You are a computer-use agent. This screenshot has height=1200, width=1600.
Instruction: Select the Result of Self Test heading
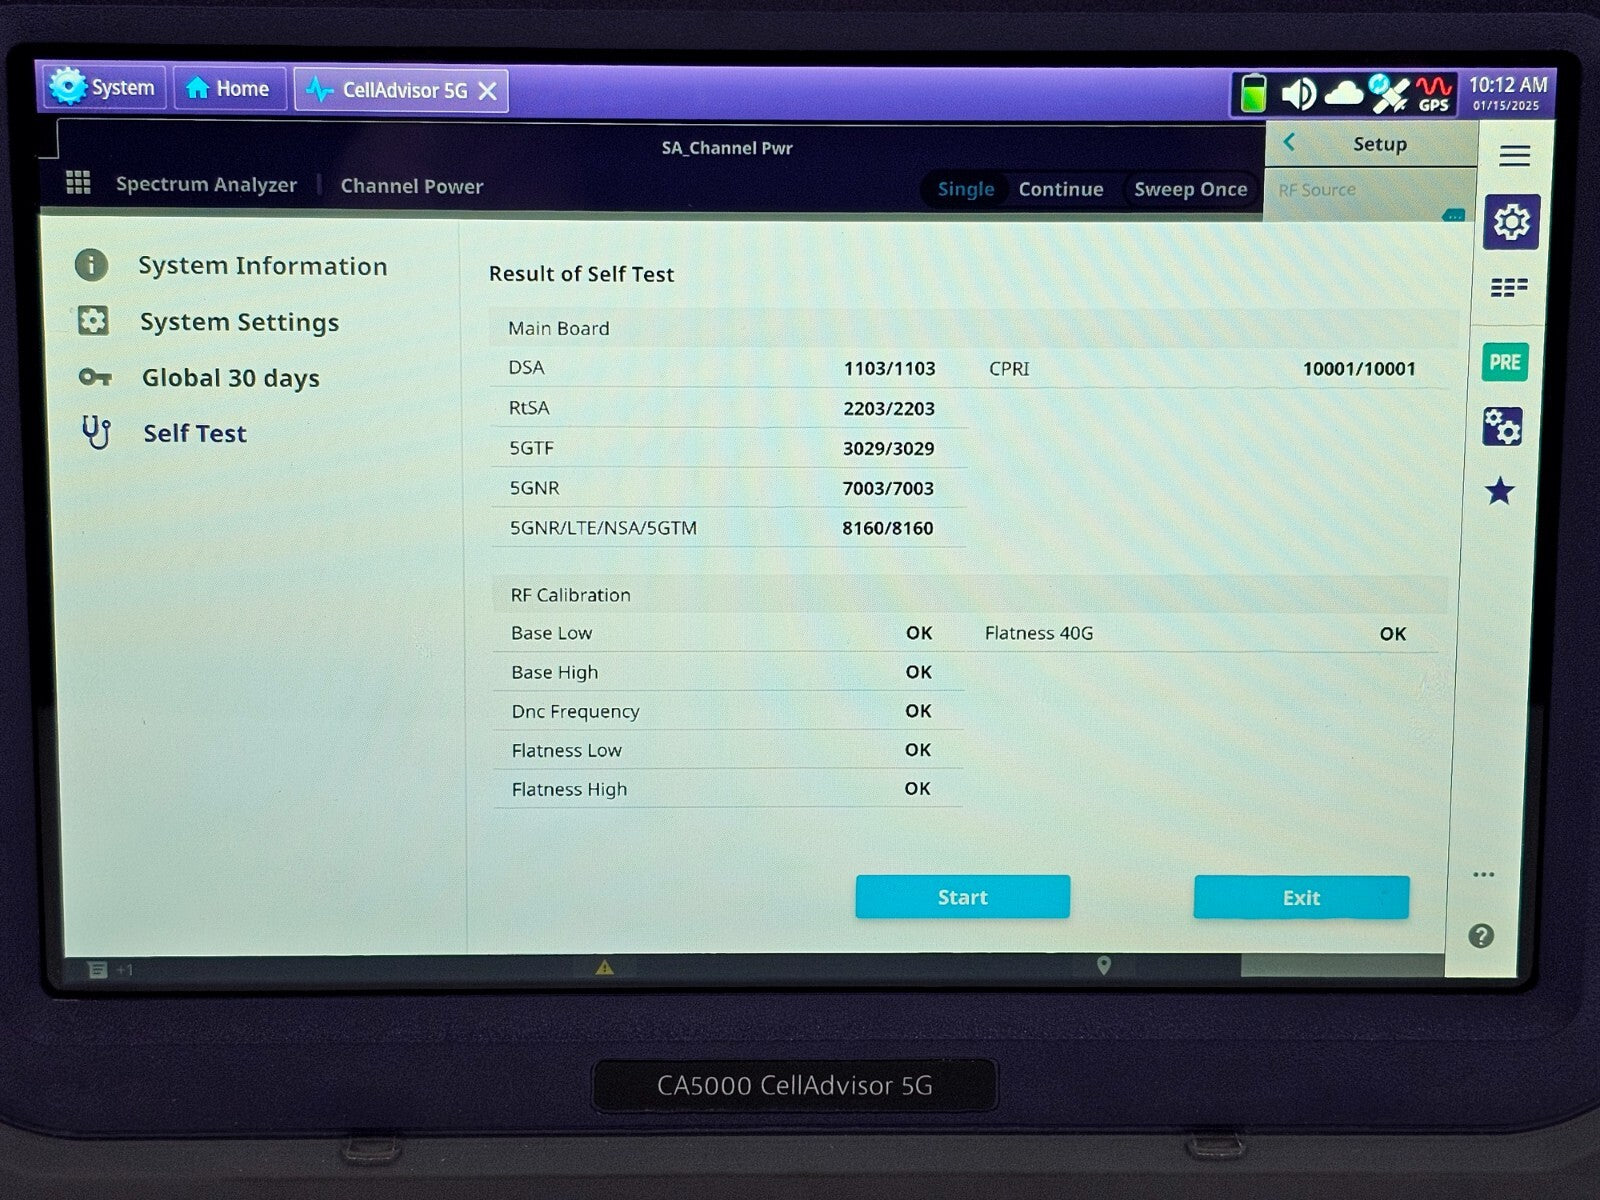[581, 274]
